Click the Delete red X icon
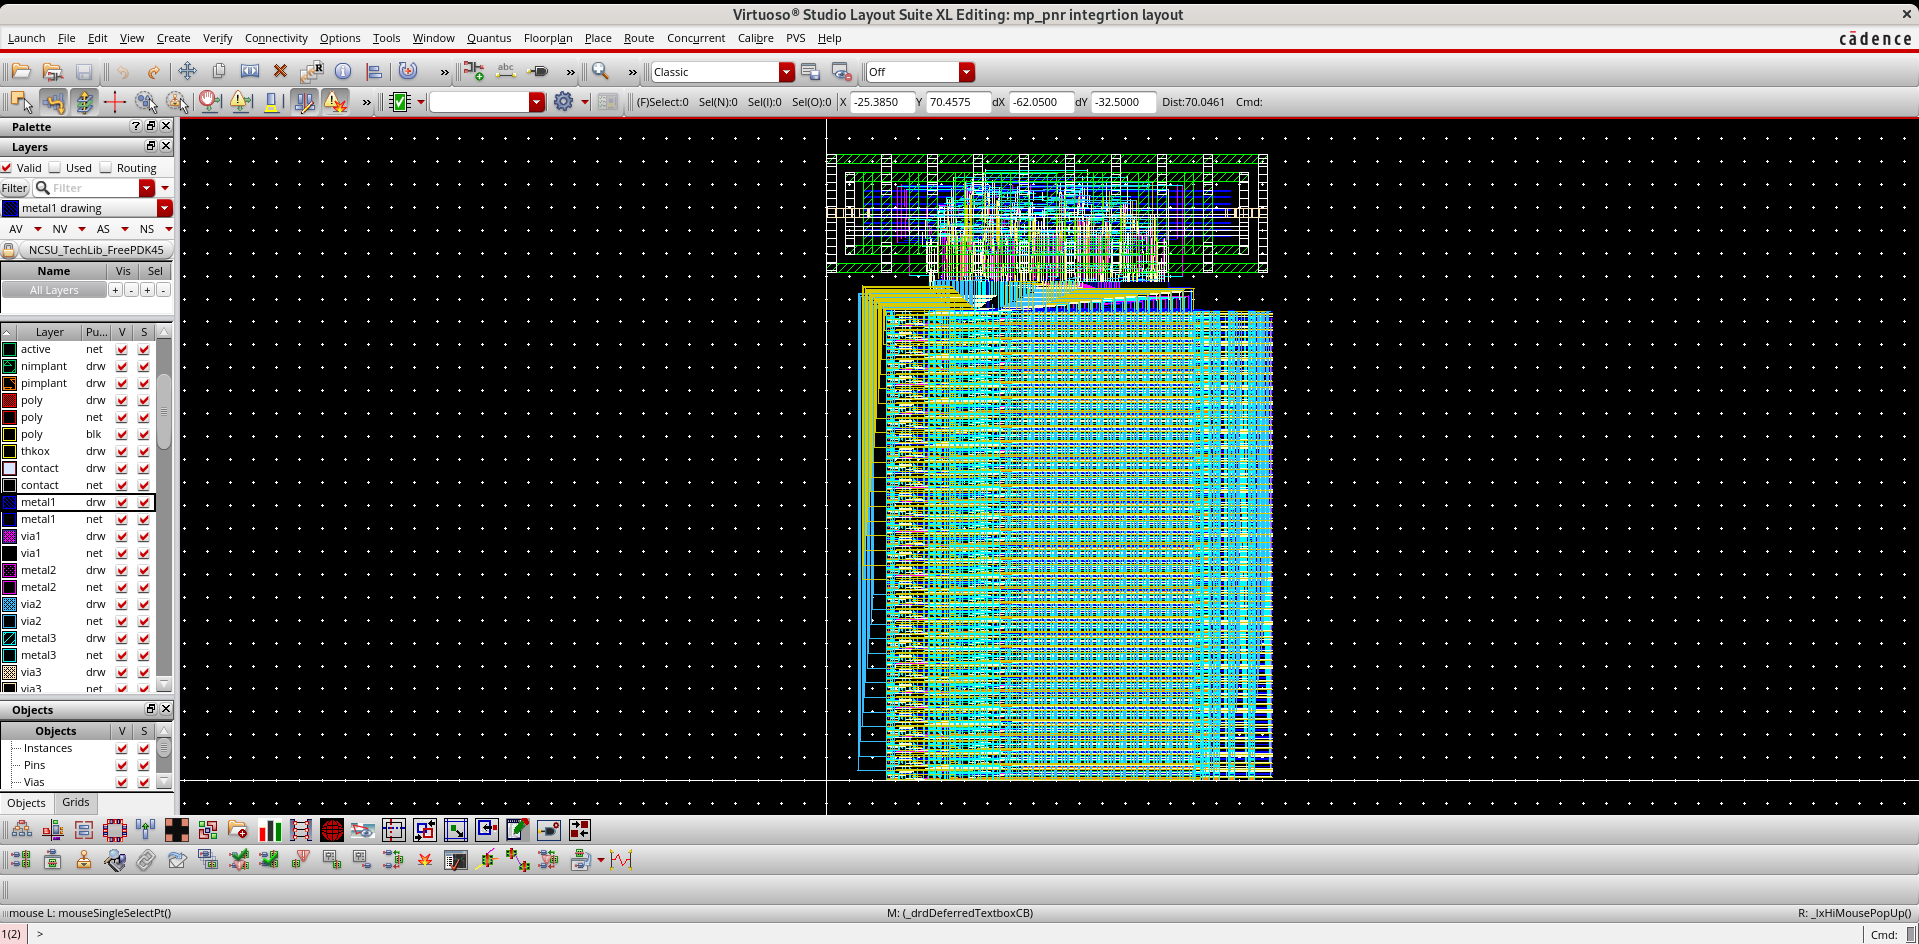This screenshot has height=944, width=1919. (280, 72)
